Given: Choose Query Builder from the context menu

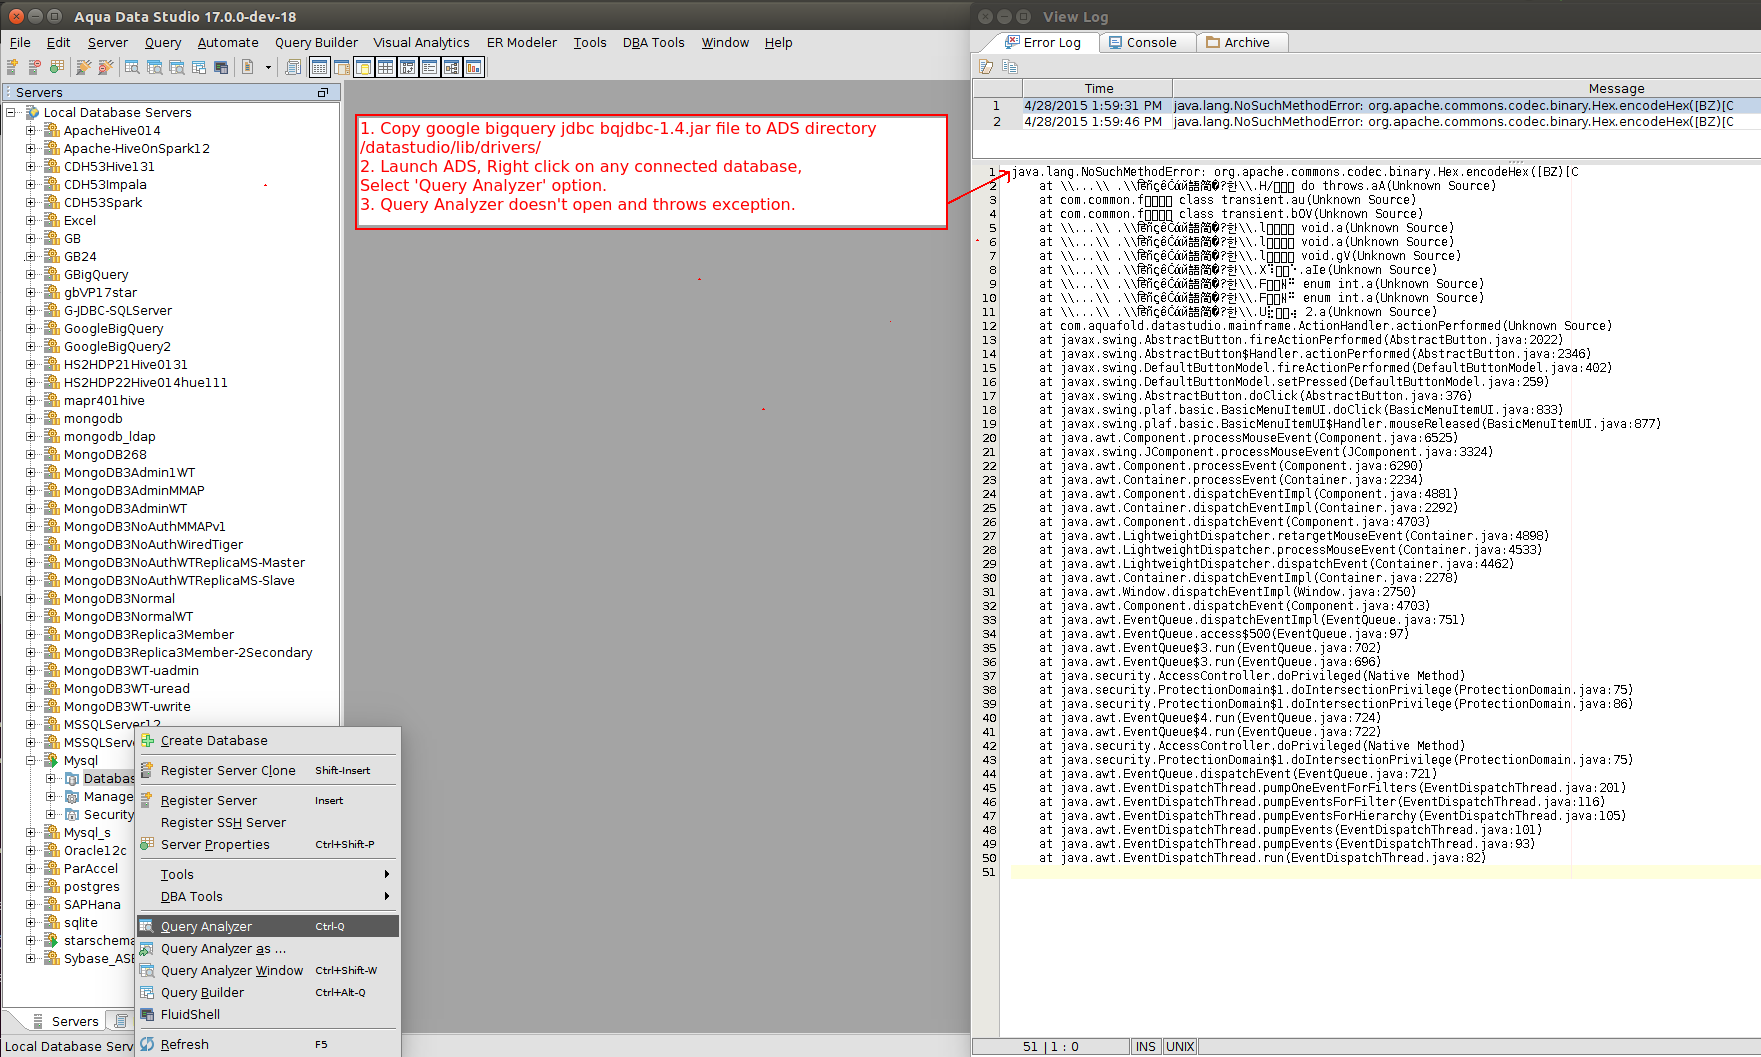Looking at the screenshot, I should coord(268,993).
